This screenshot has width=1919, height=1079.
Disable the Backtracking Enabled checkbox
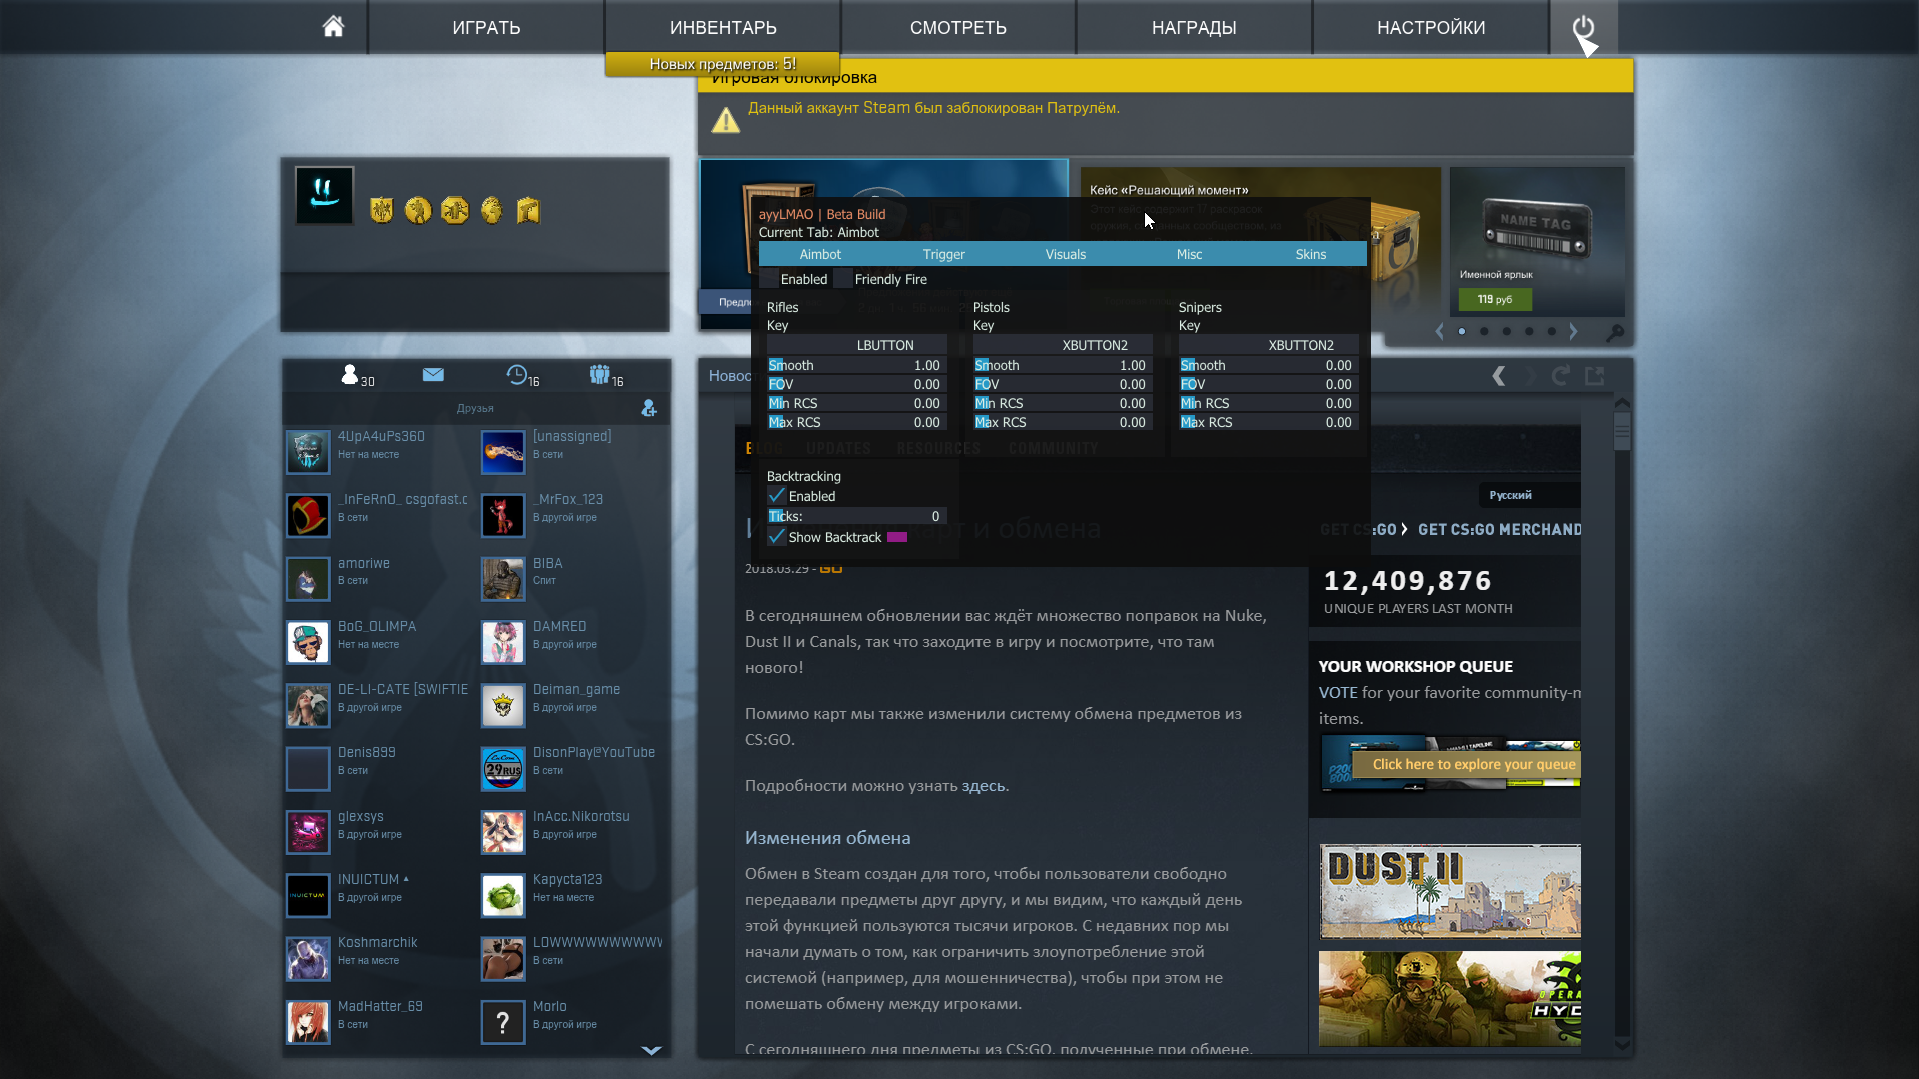pos(777,496)
